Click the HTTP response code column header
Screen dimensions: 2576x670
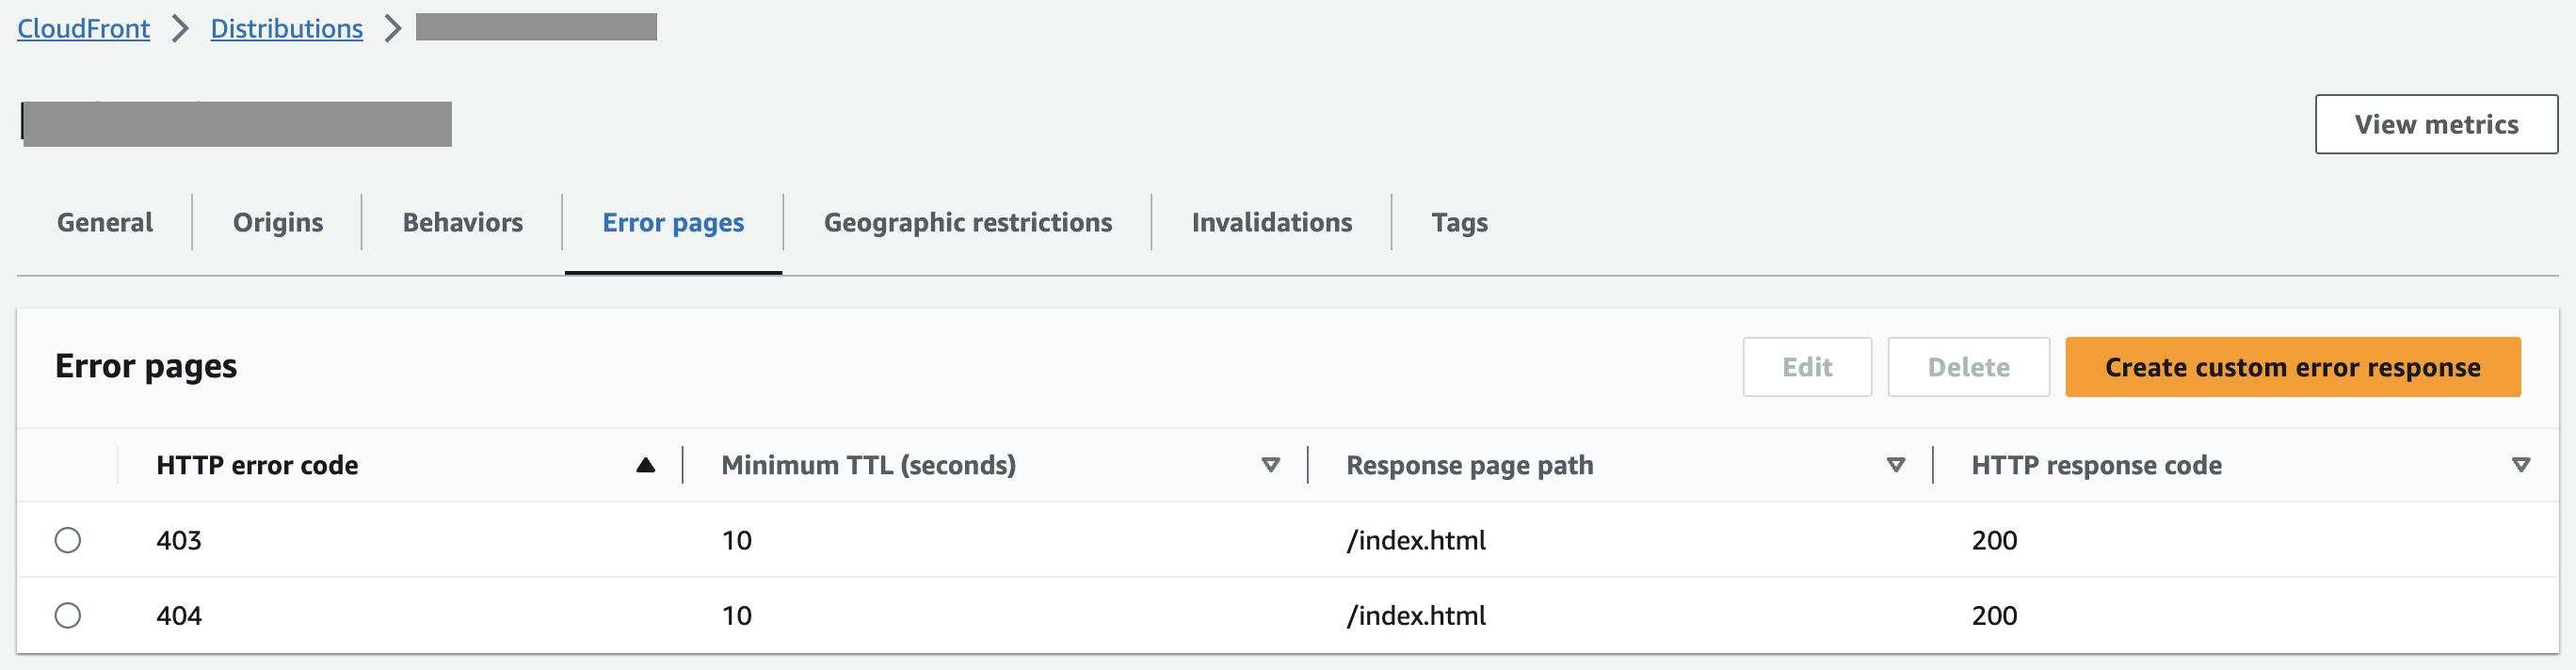(2096, 465)
